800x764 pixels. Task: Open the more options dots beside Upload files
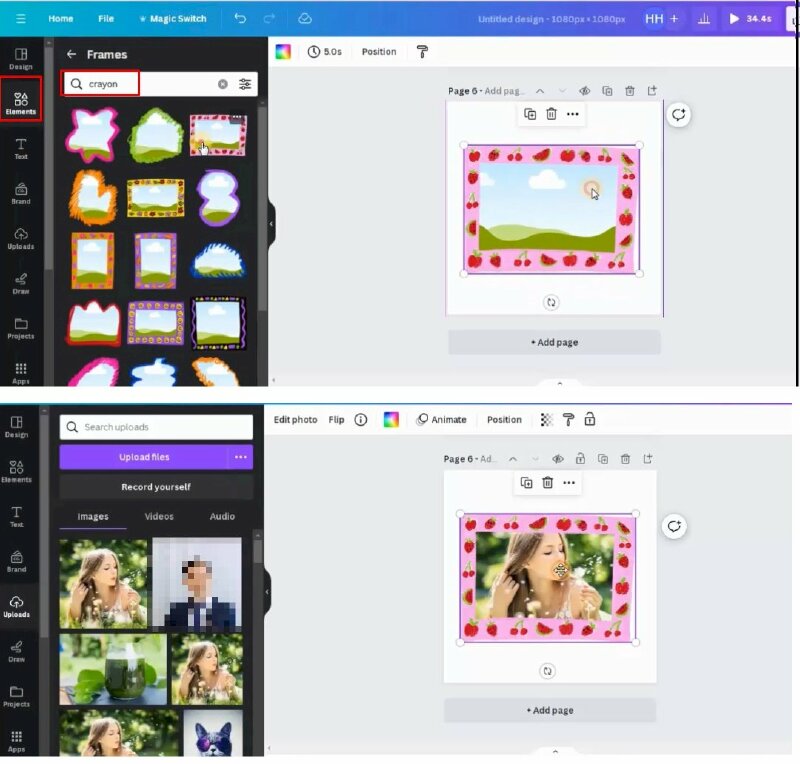(240, 457)
